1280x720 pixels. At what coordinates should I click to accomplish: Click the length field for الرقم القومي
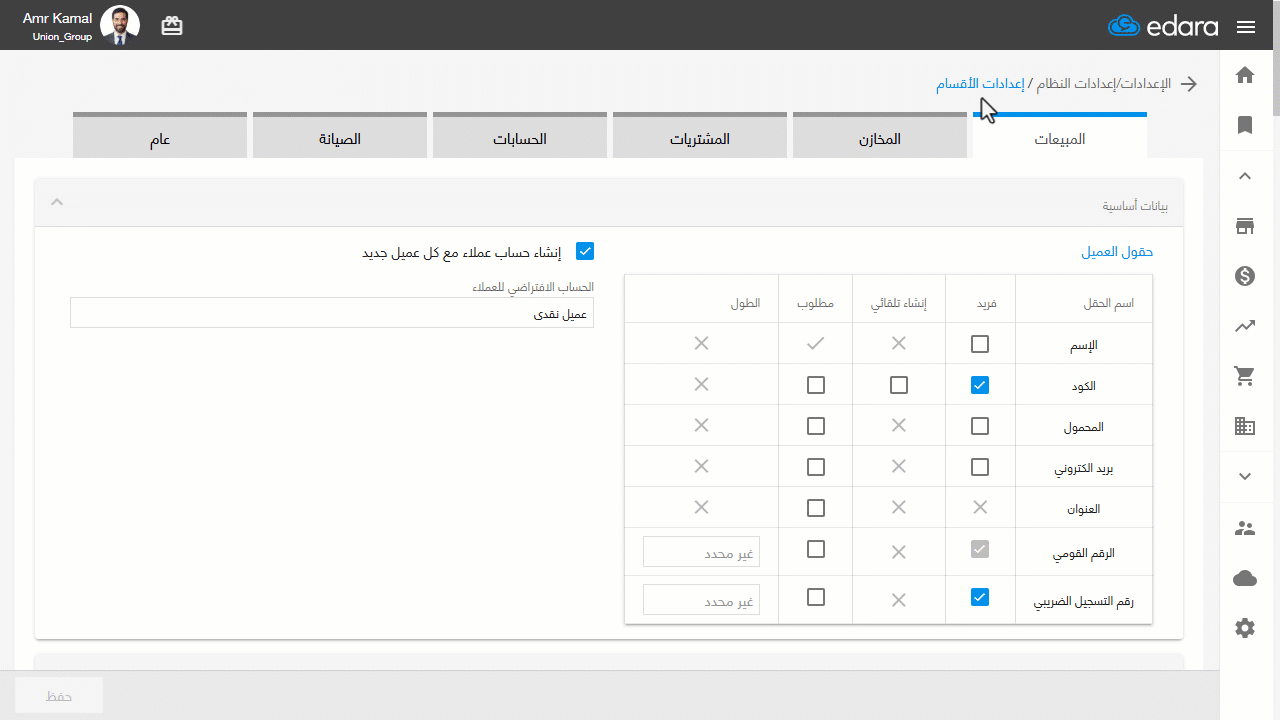[701, 551]
